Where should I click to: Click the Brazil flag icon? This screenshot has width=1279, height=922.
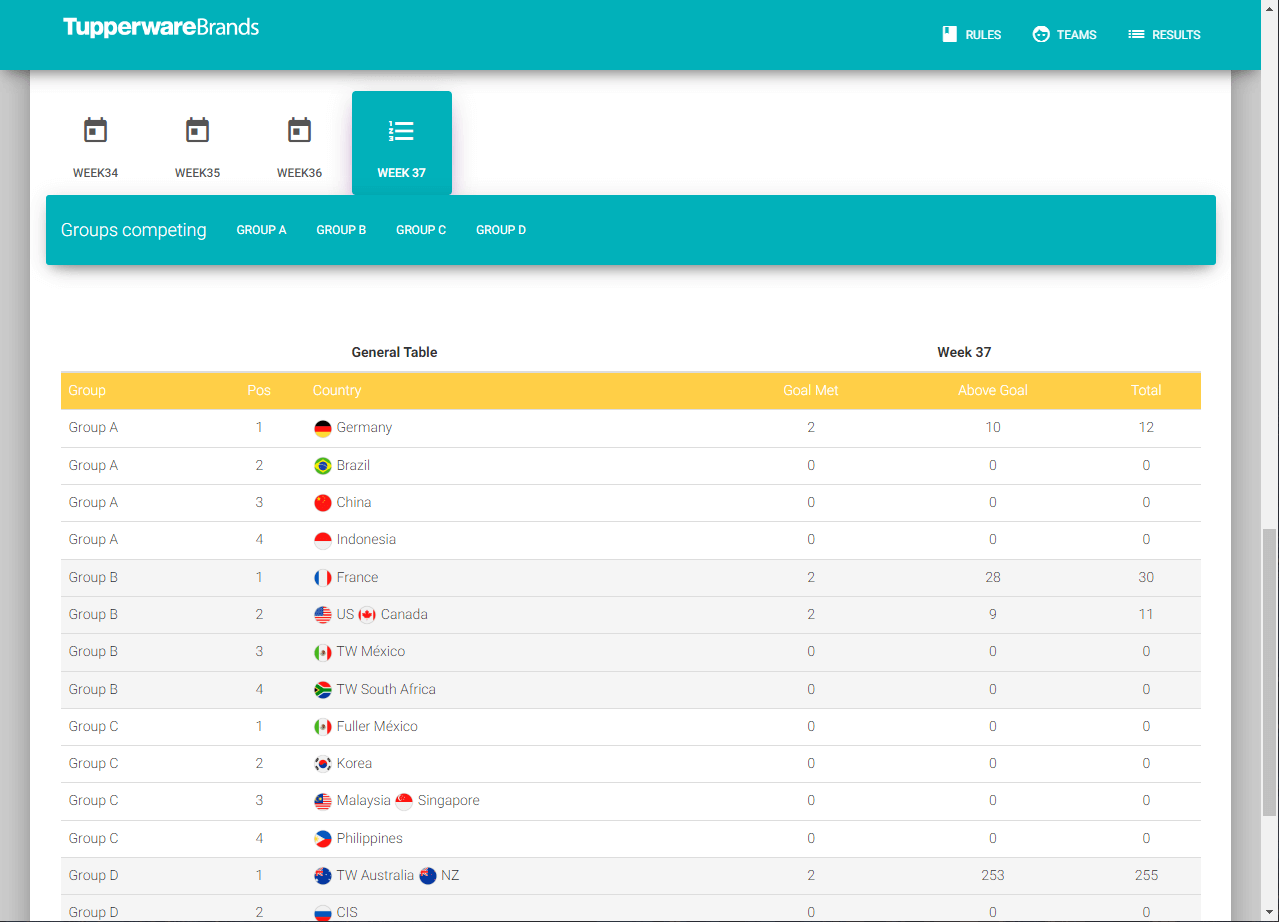tap(323, 466)
